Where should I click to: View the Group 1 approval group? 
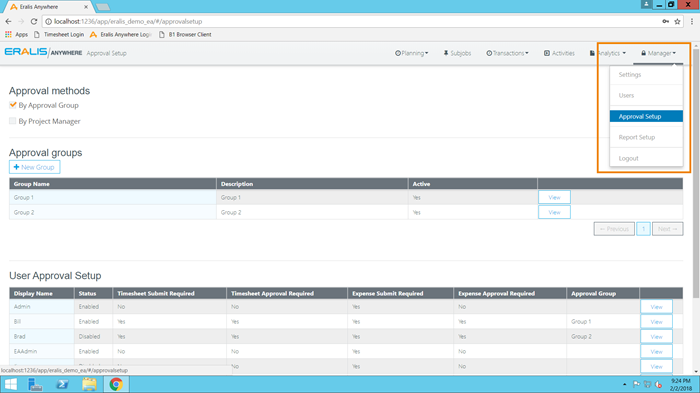tap(554, 197)
